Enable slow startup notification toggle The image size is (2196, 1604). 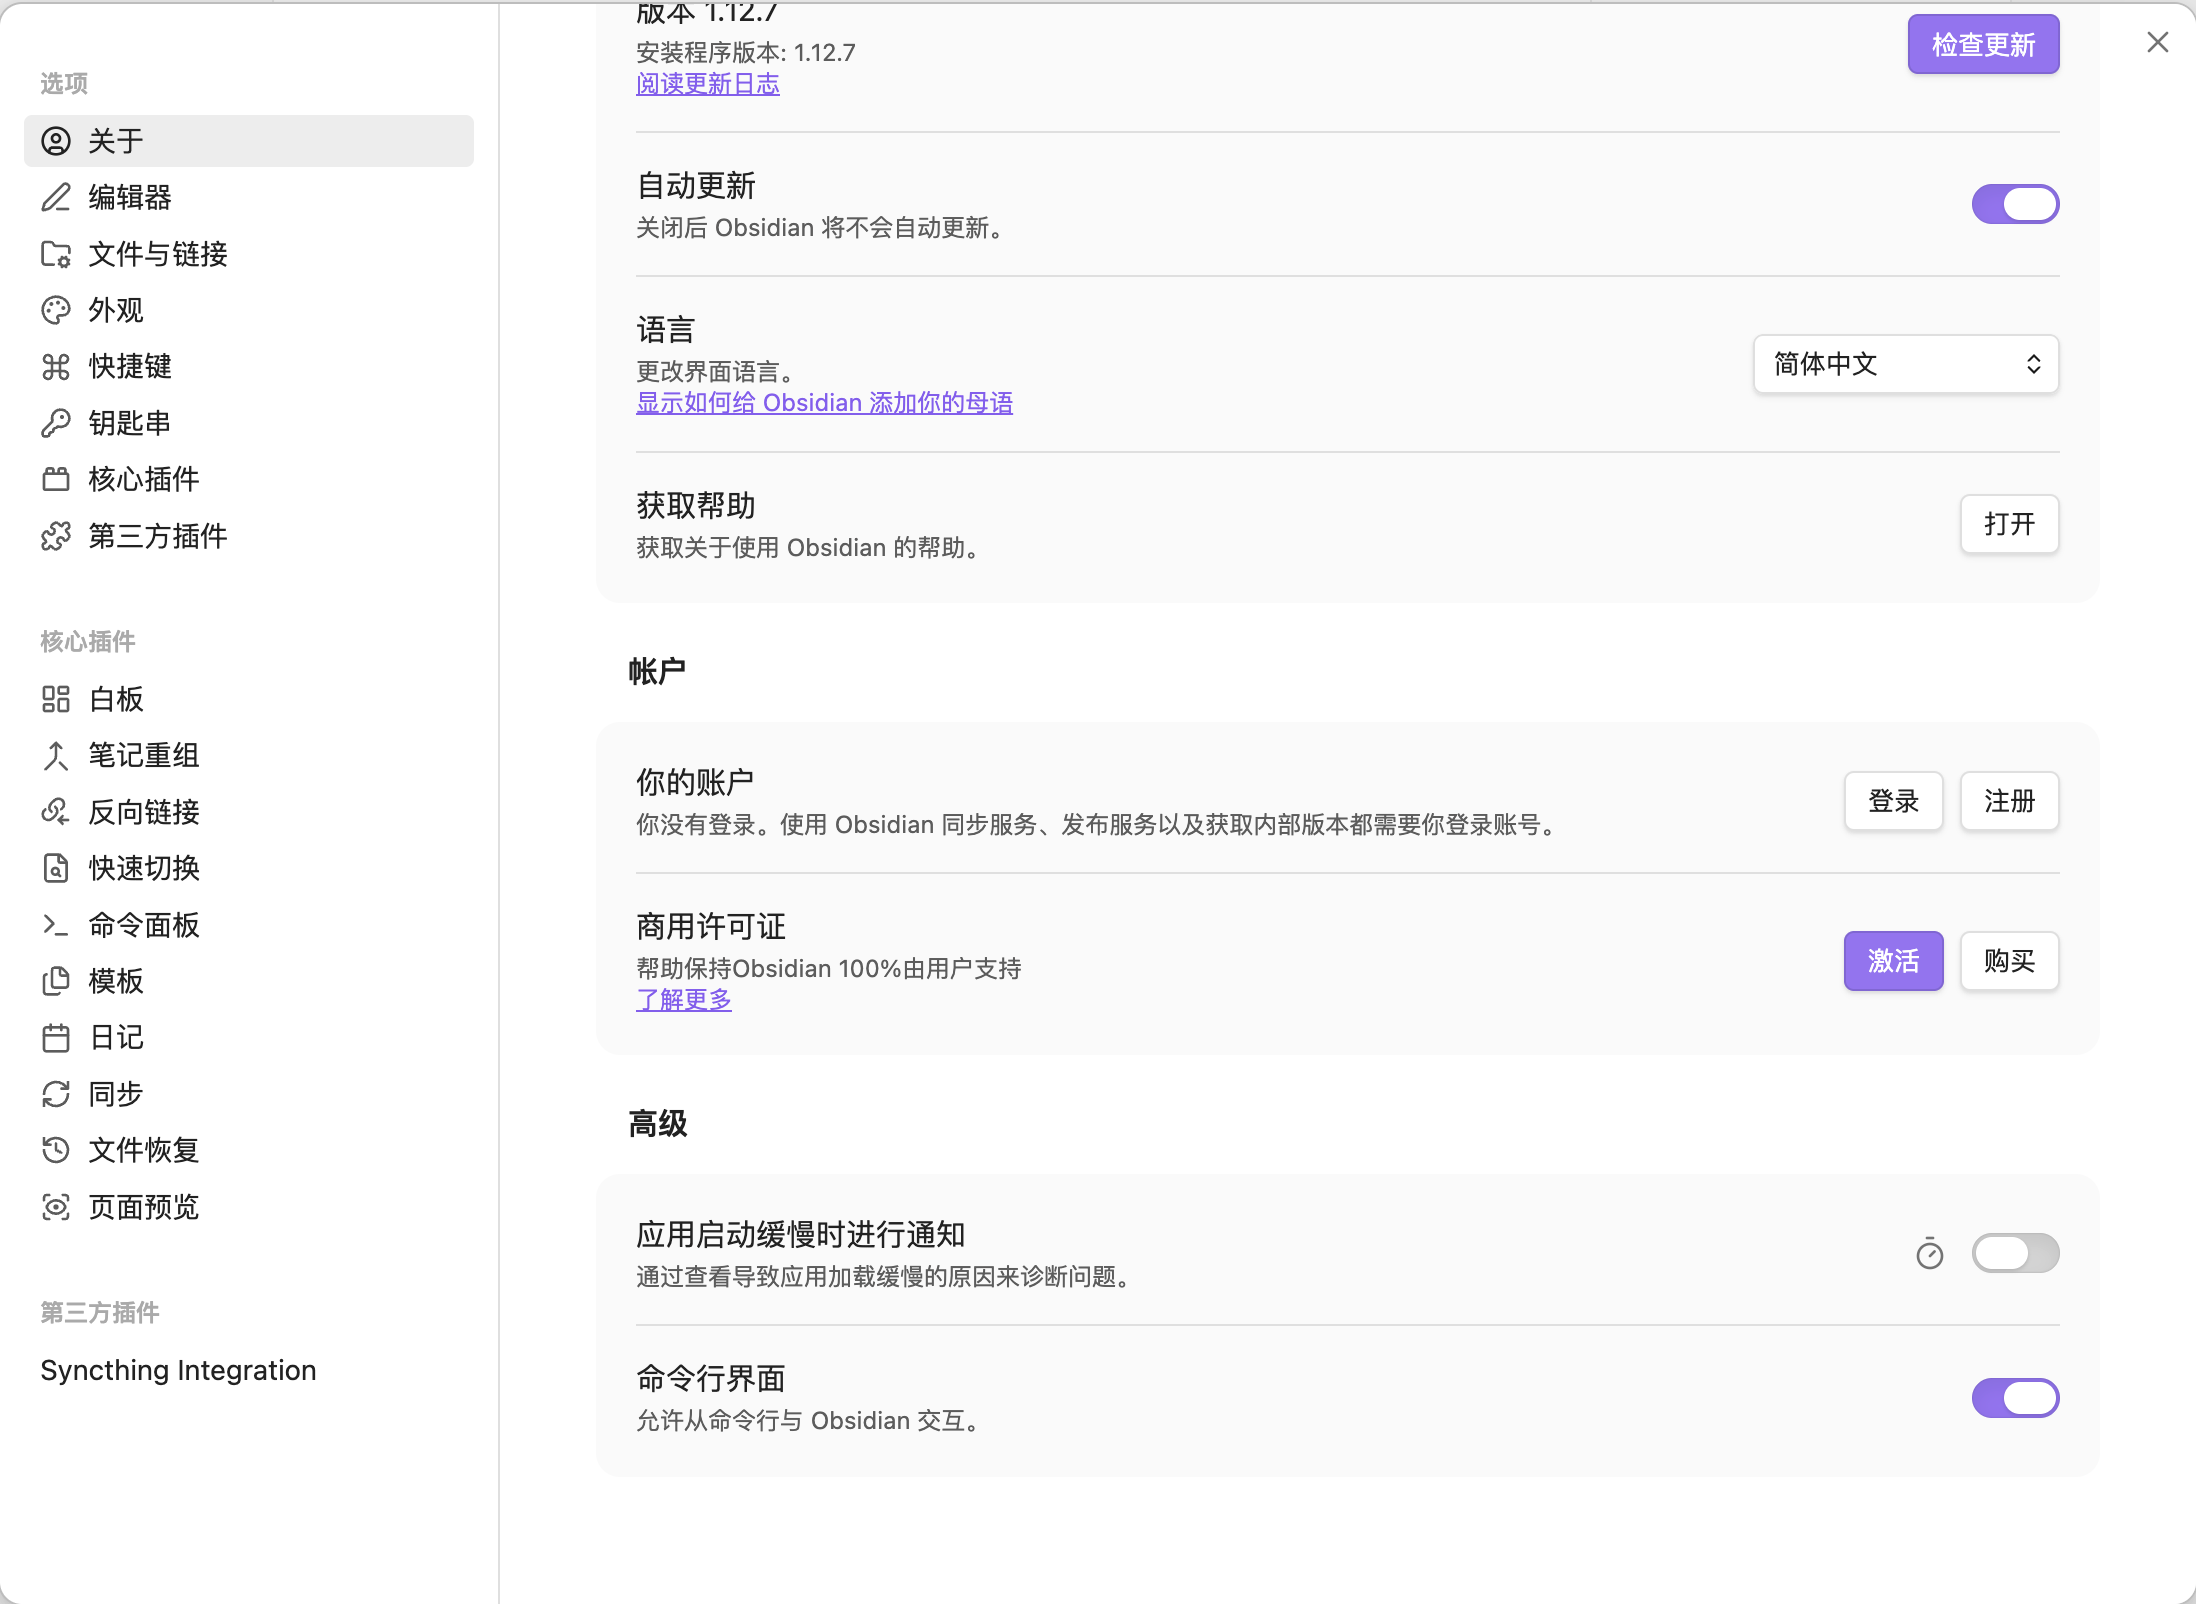[2014, 1253]
